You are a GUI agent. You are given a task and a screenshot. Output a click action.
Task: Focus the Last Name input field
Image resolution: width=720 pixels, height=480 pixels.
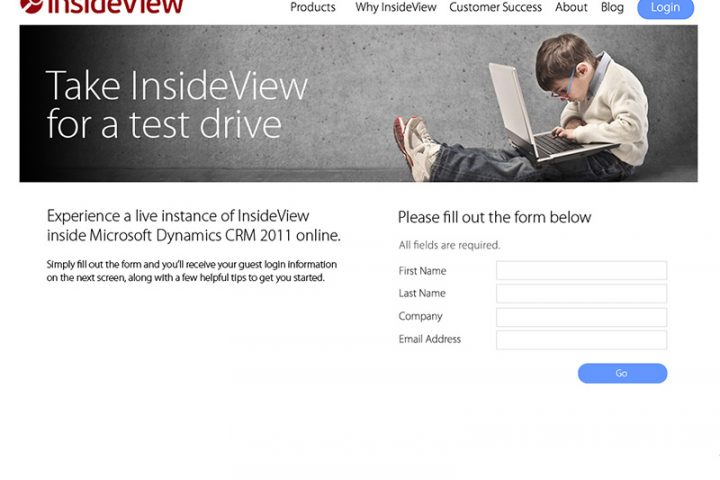(581, 294)
